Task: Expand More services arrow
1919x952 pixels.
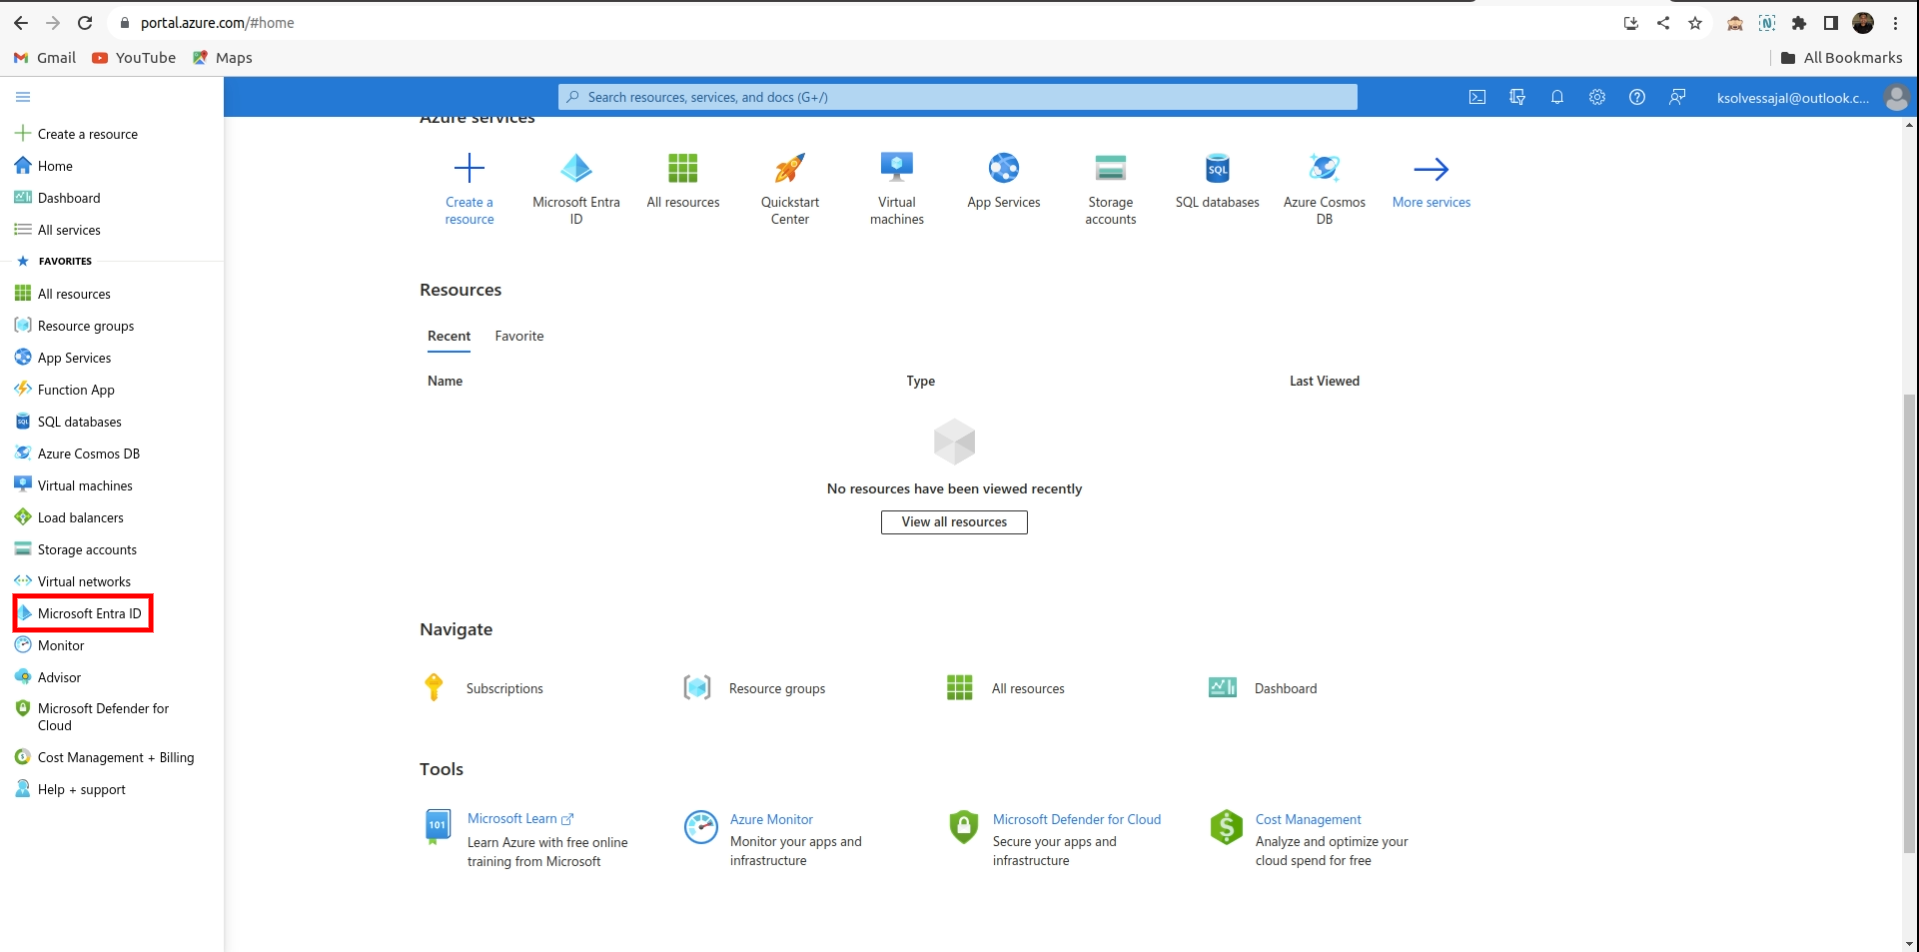Action: pos(1431,169)
